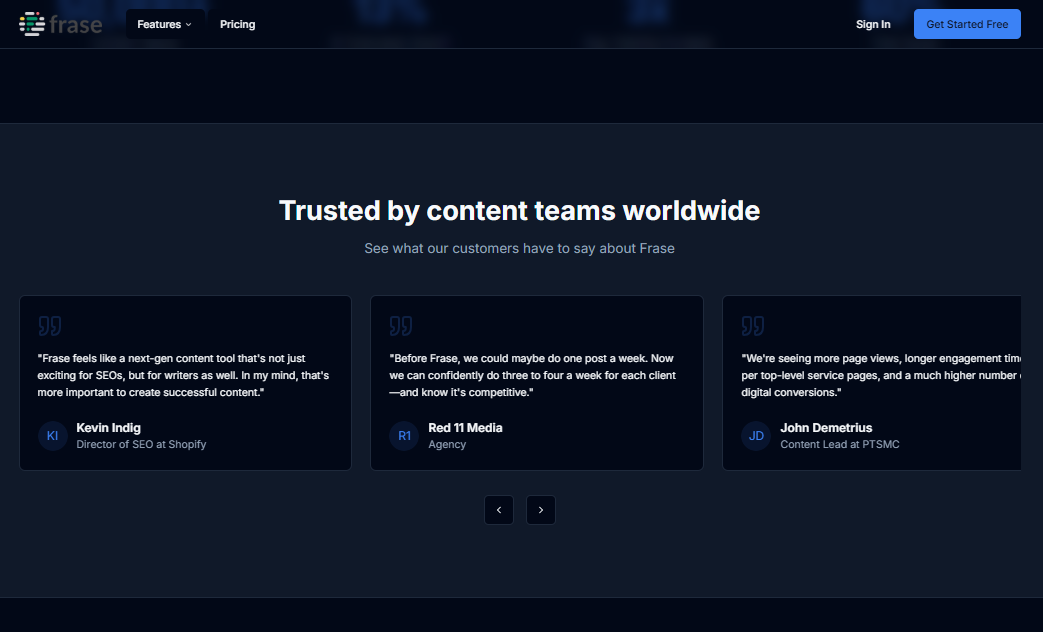Click the name "John Demetrius"
The width and height of the screenshot is (1043, 632).
(826, 428)
